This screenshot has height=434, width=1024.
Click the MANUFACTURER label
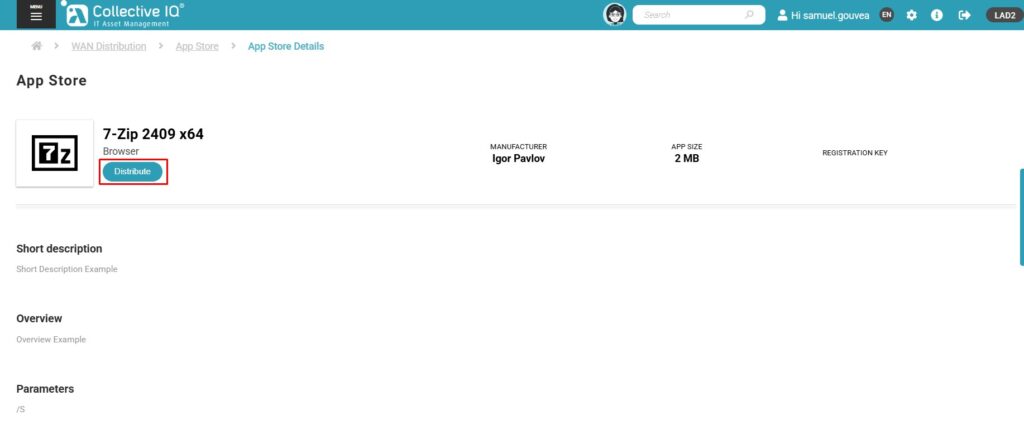[x=519, y=147]
